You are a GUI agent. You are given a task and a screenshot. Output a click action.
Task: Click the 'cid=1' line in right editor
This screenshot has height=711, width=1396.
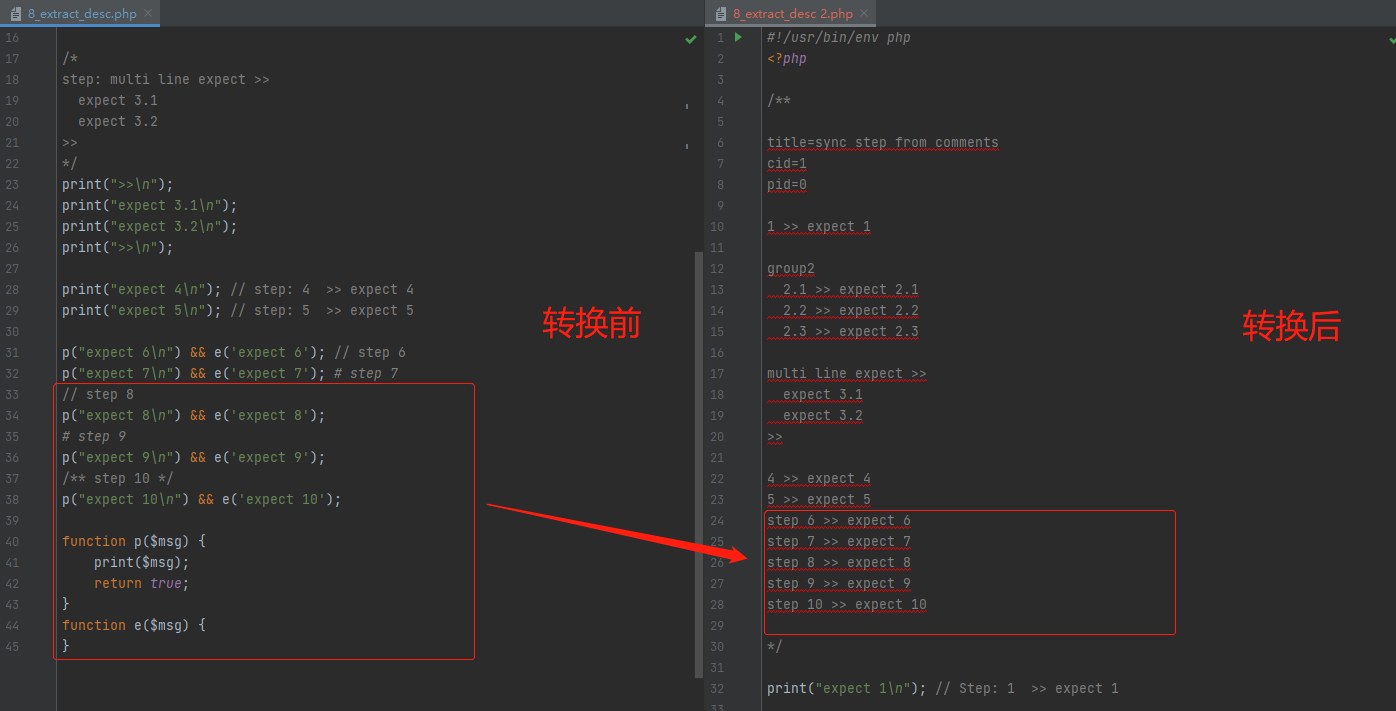(786, 163)
